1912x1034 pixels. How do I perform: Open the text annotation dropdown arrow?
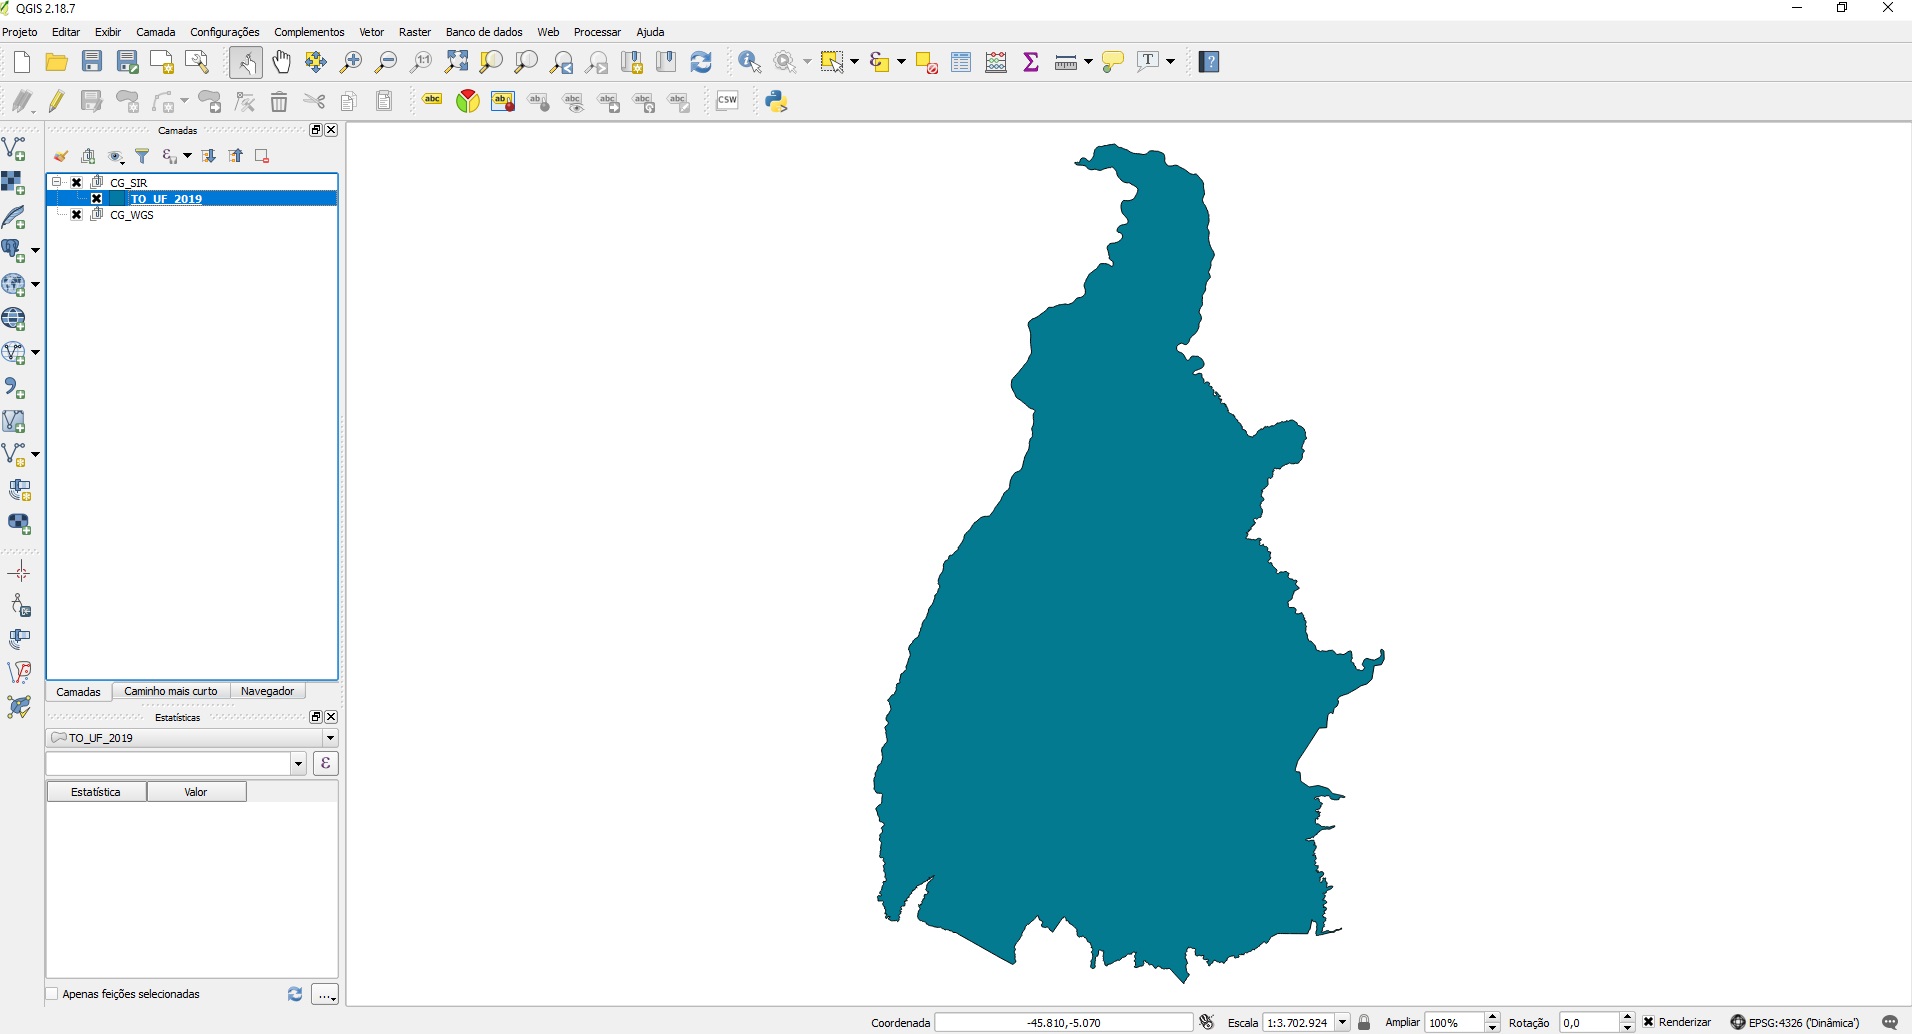1170,62
